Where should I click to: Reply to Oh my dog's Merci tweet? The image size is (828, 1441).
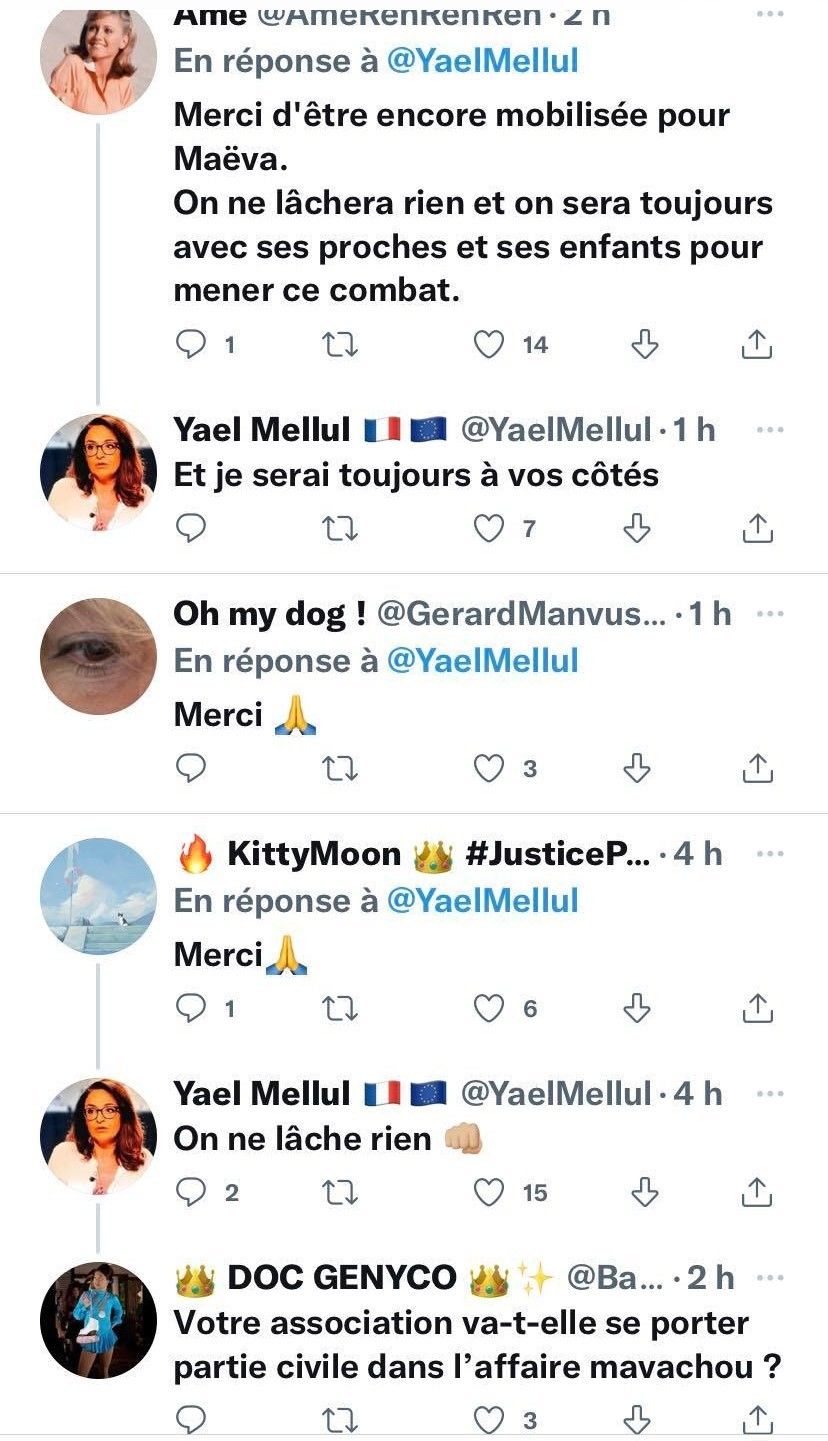191,768
